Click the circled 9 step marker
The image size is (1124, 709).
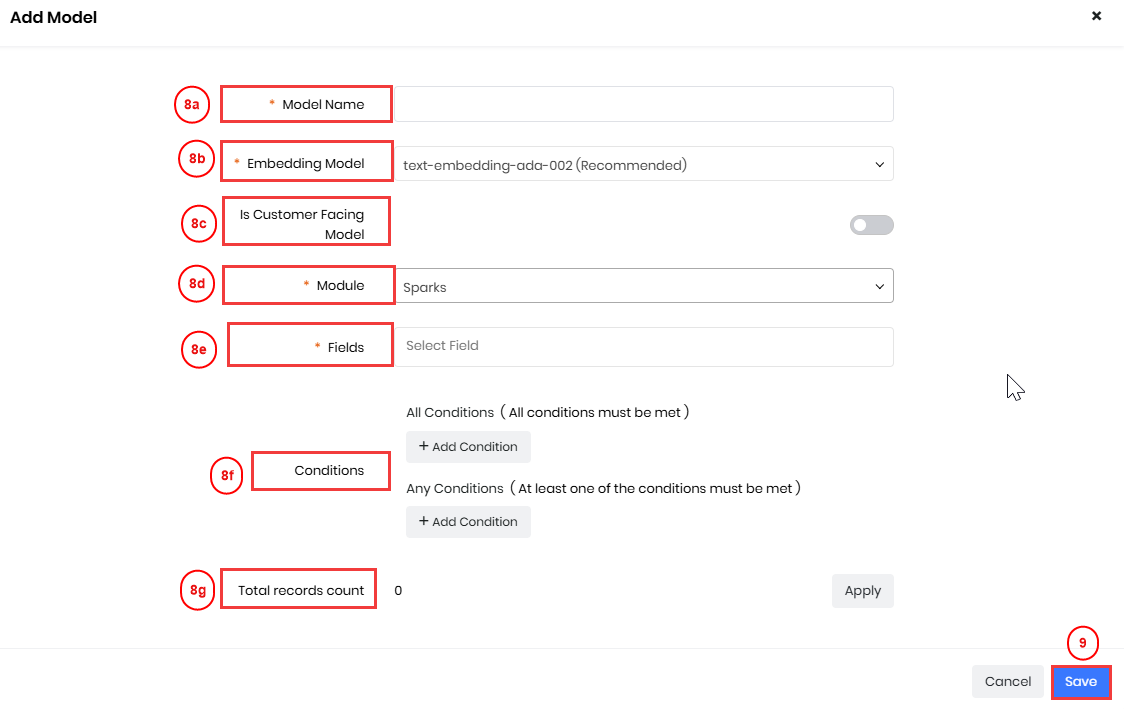tap(1082, 644)
